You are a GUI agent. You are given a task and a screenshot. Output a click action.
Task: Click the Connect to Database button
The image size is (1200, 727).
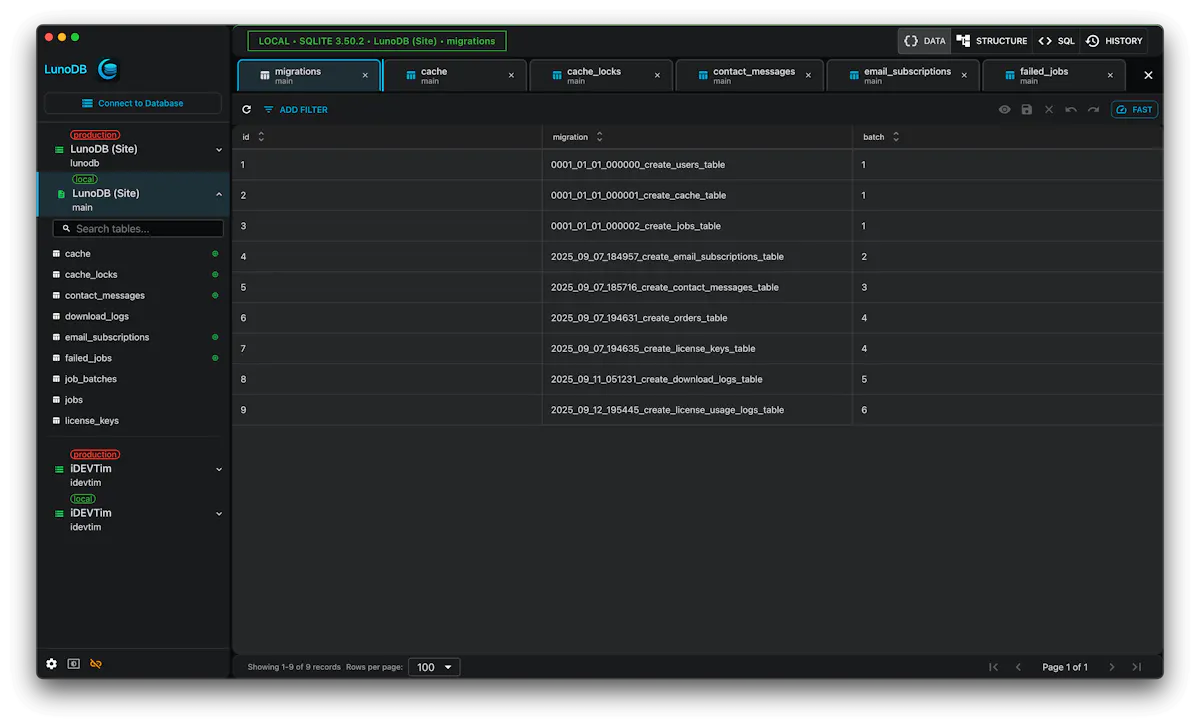pos(133,103)
